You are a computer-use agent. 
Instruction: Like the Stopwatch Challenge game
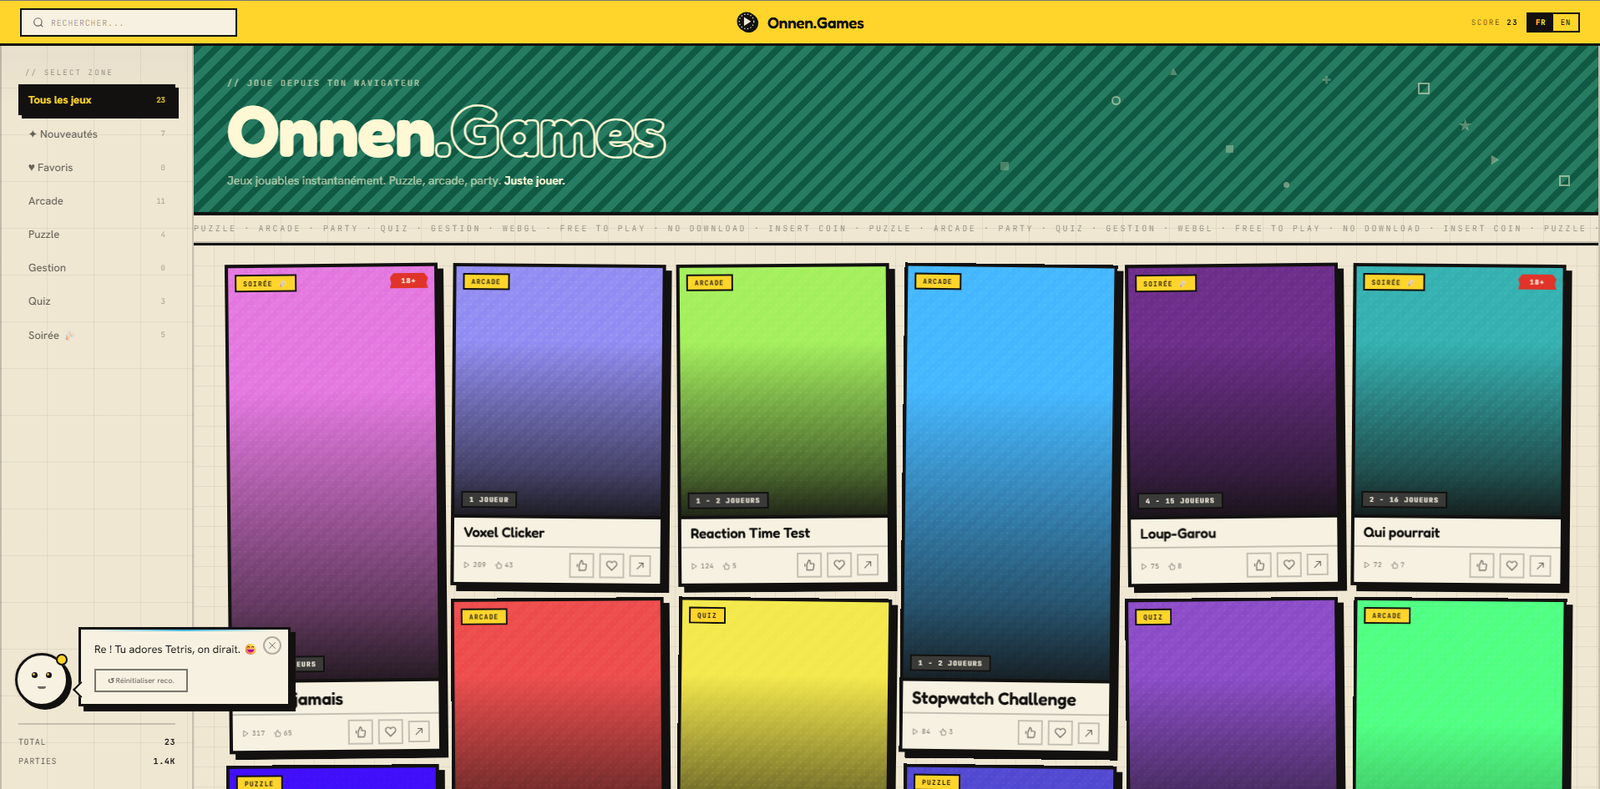click(1031, 733)
